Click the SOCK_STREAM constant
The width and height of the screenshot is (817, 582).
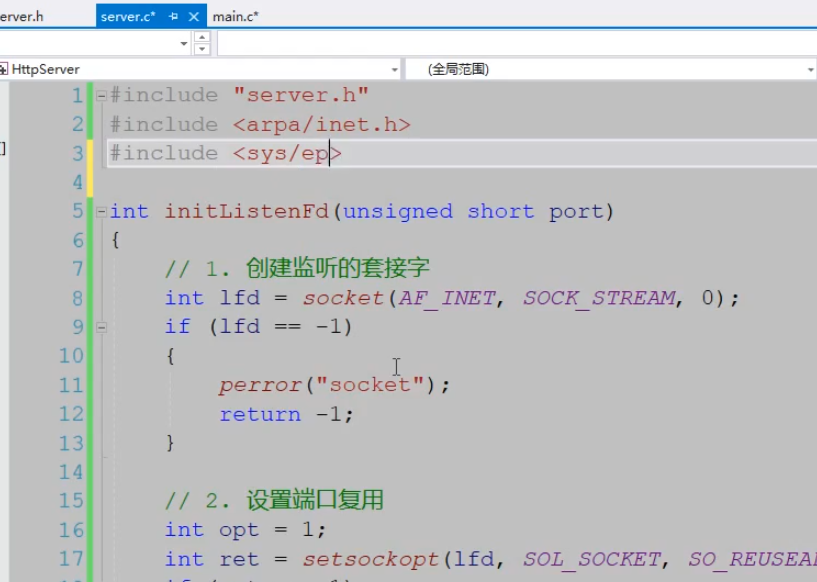599,299
